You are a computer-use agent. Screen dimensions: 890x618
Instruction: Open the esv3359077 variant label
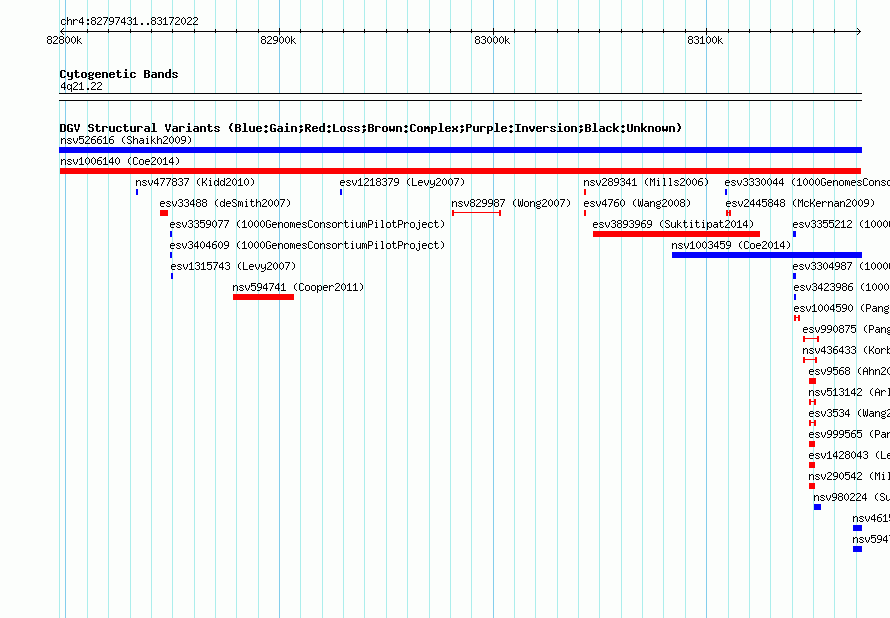pyautogui.click(x=307, y=224)
